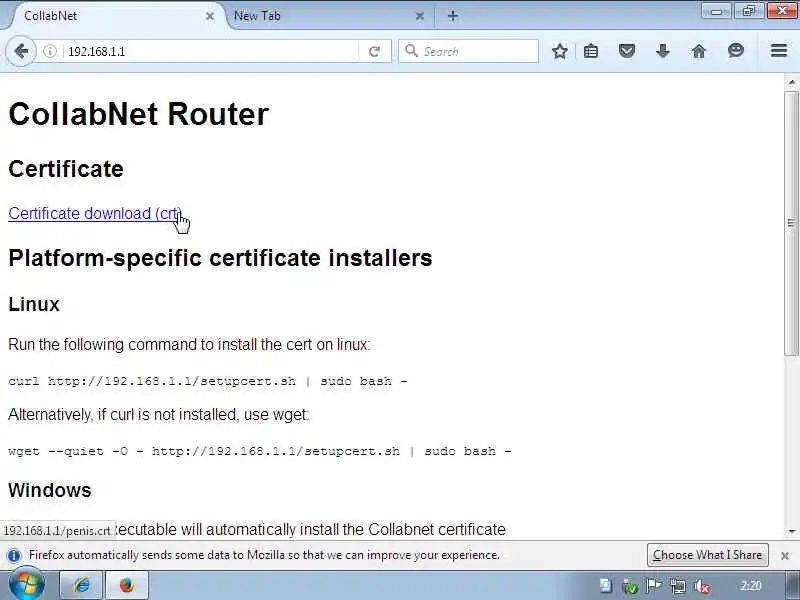Click the Action Center flag tray icon
The image size is (800, 600).
(654, 586)
